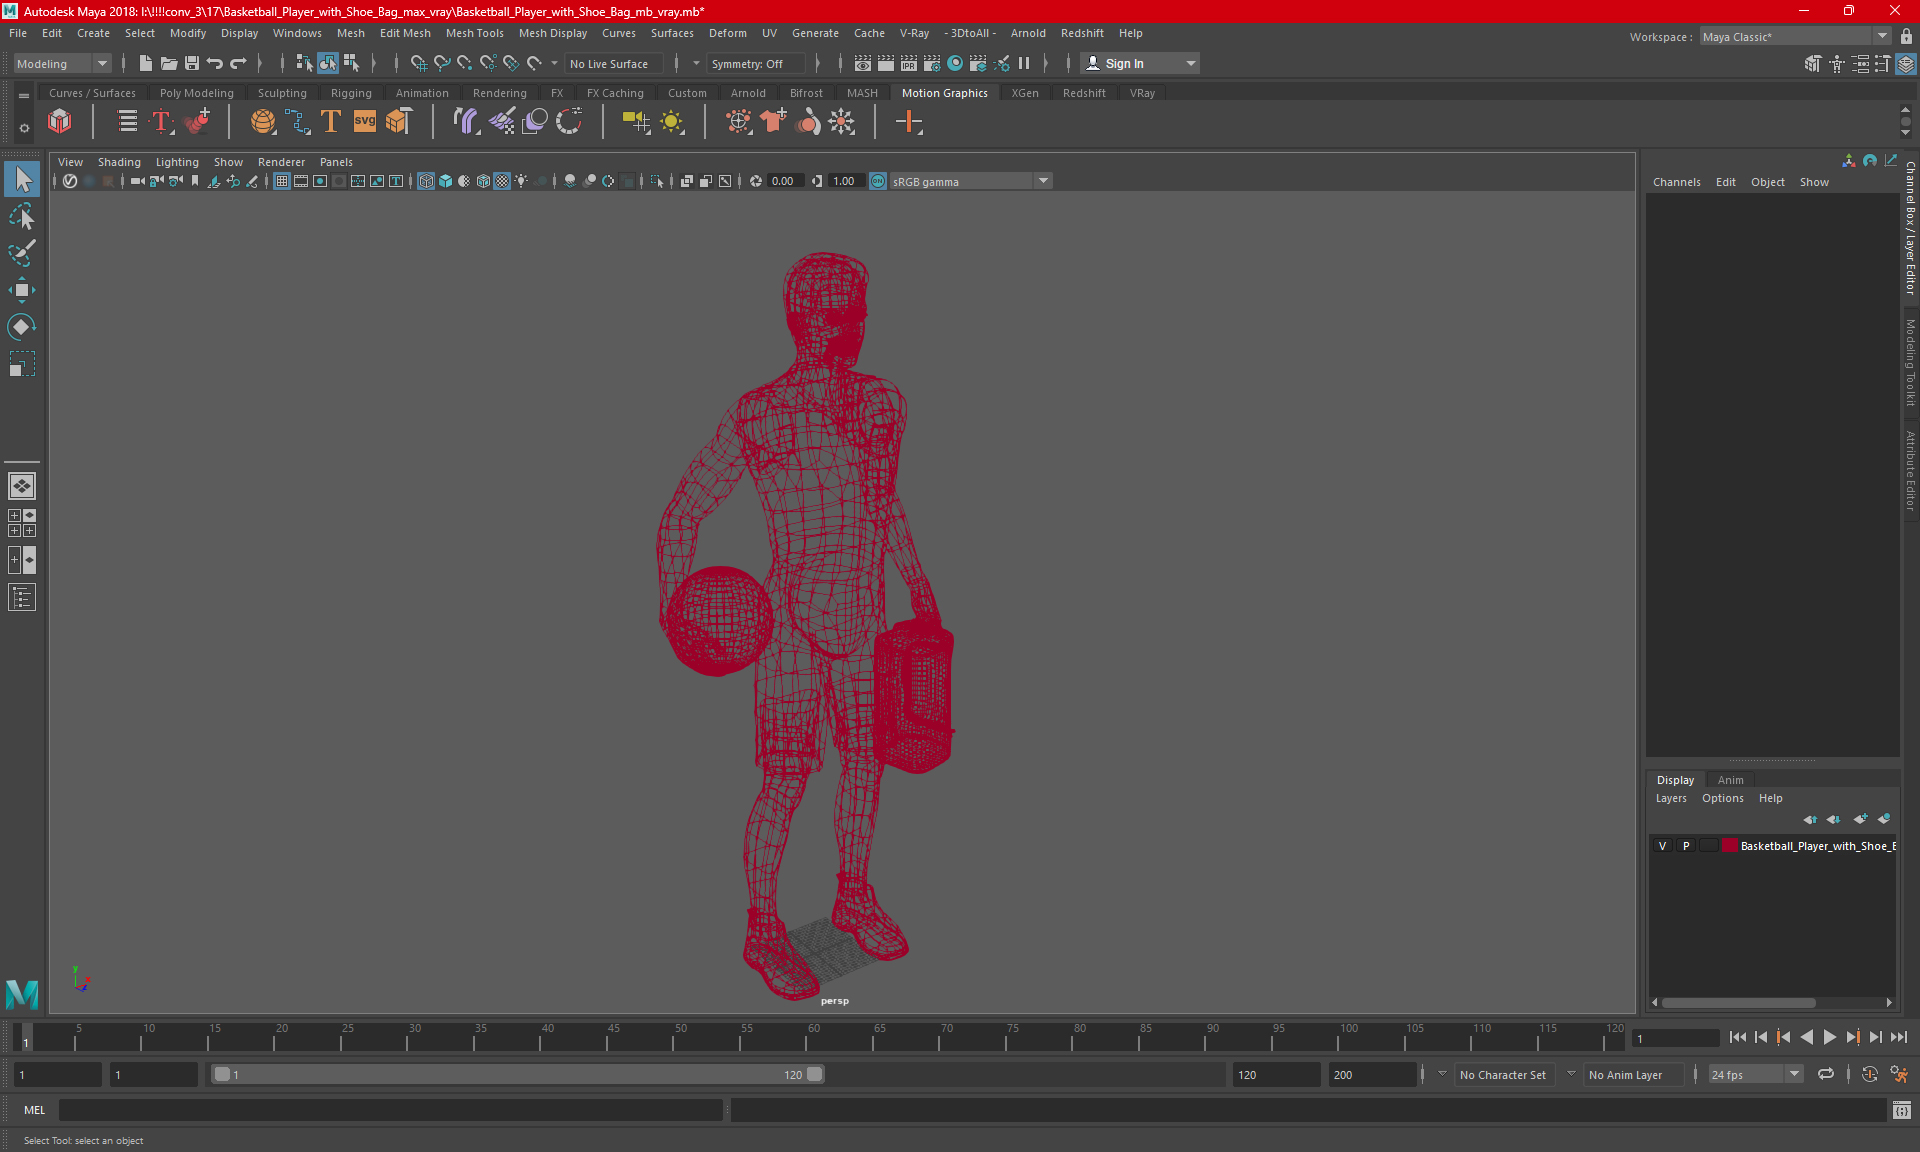The width and height of the screenshot is (1920, 1152).
Task: Open the Deform menu
Action: pyautogui.click(x=727, y=33)
